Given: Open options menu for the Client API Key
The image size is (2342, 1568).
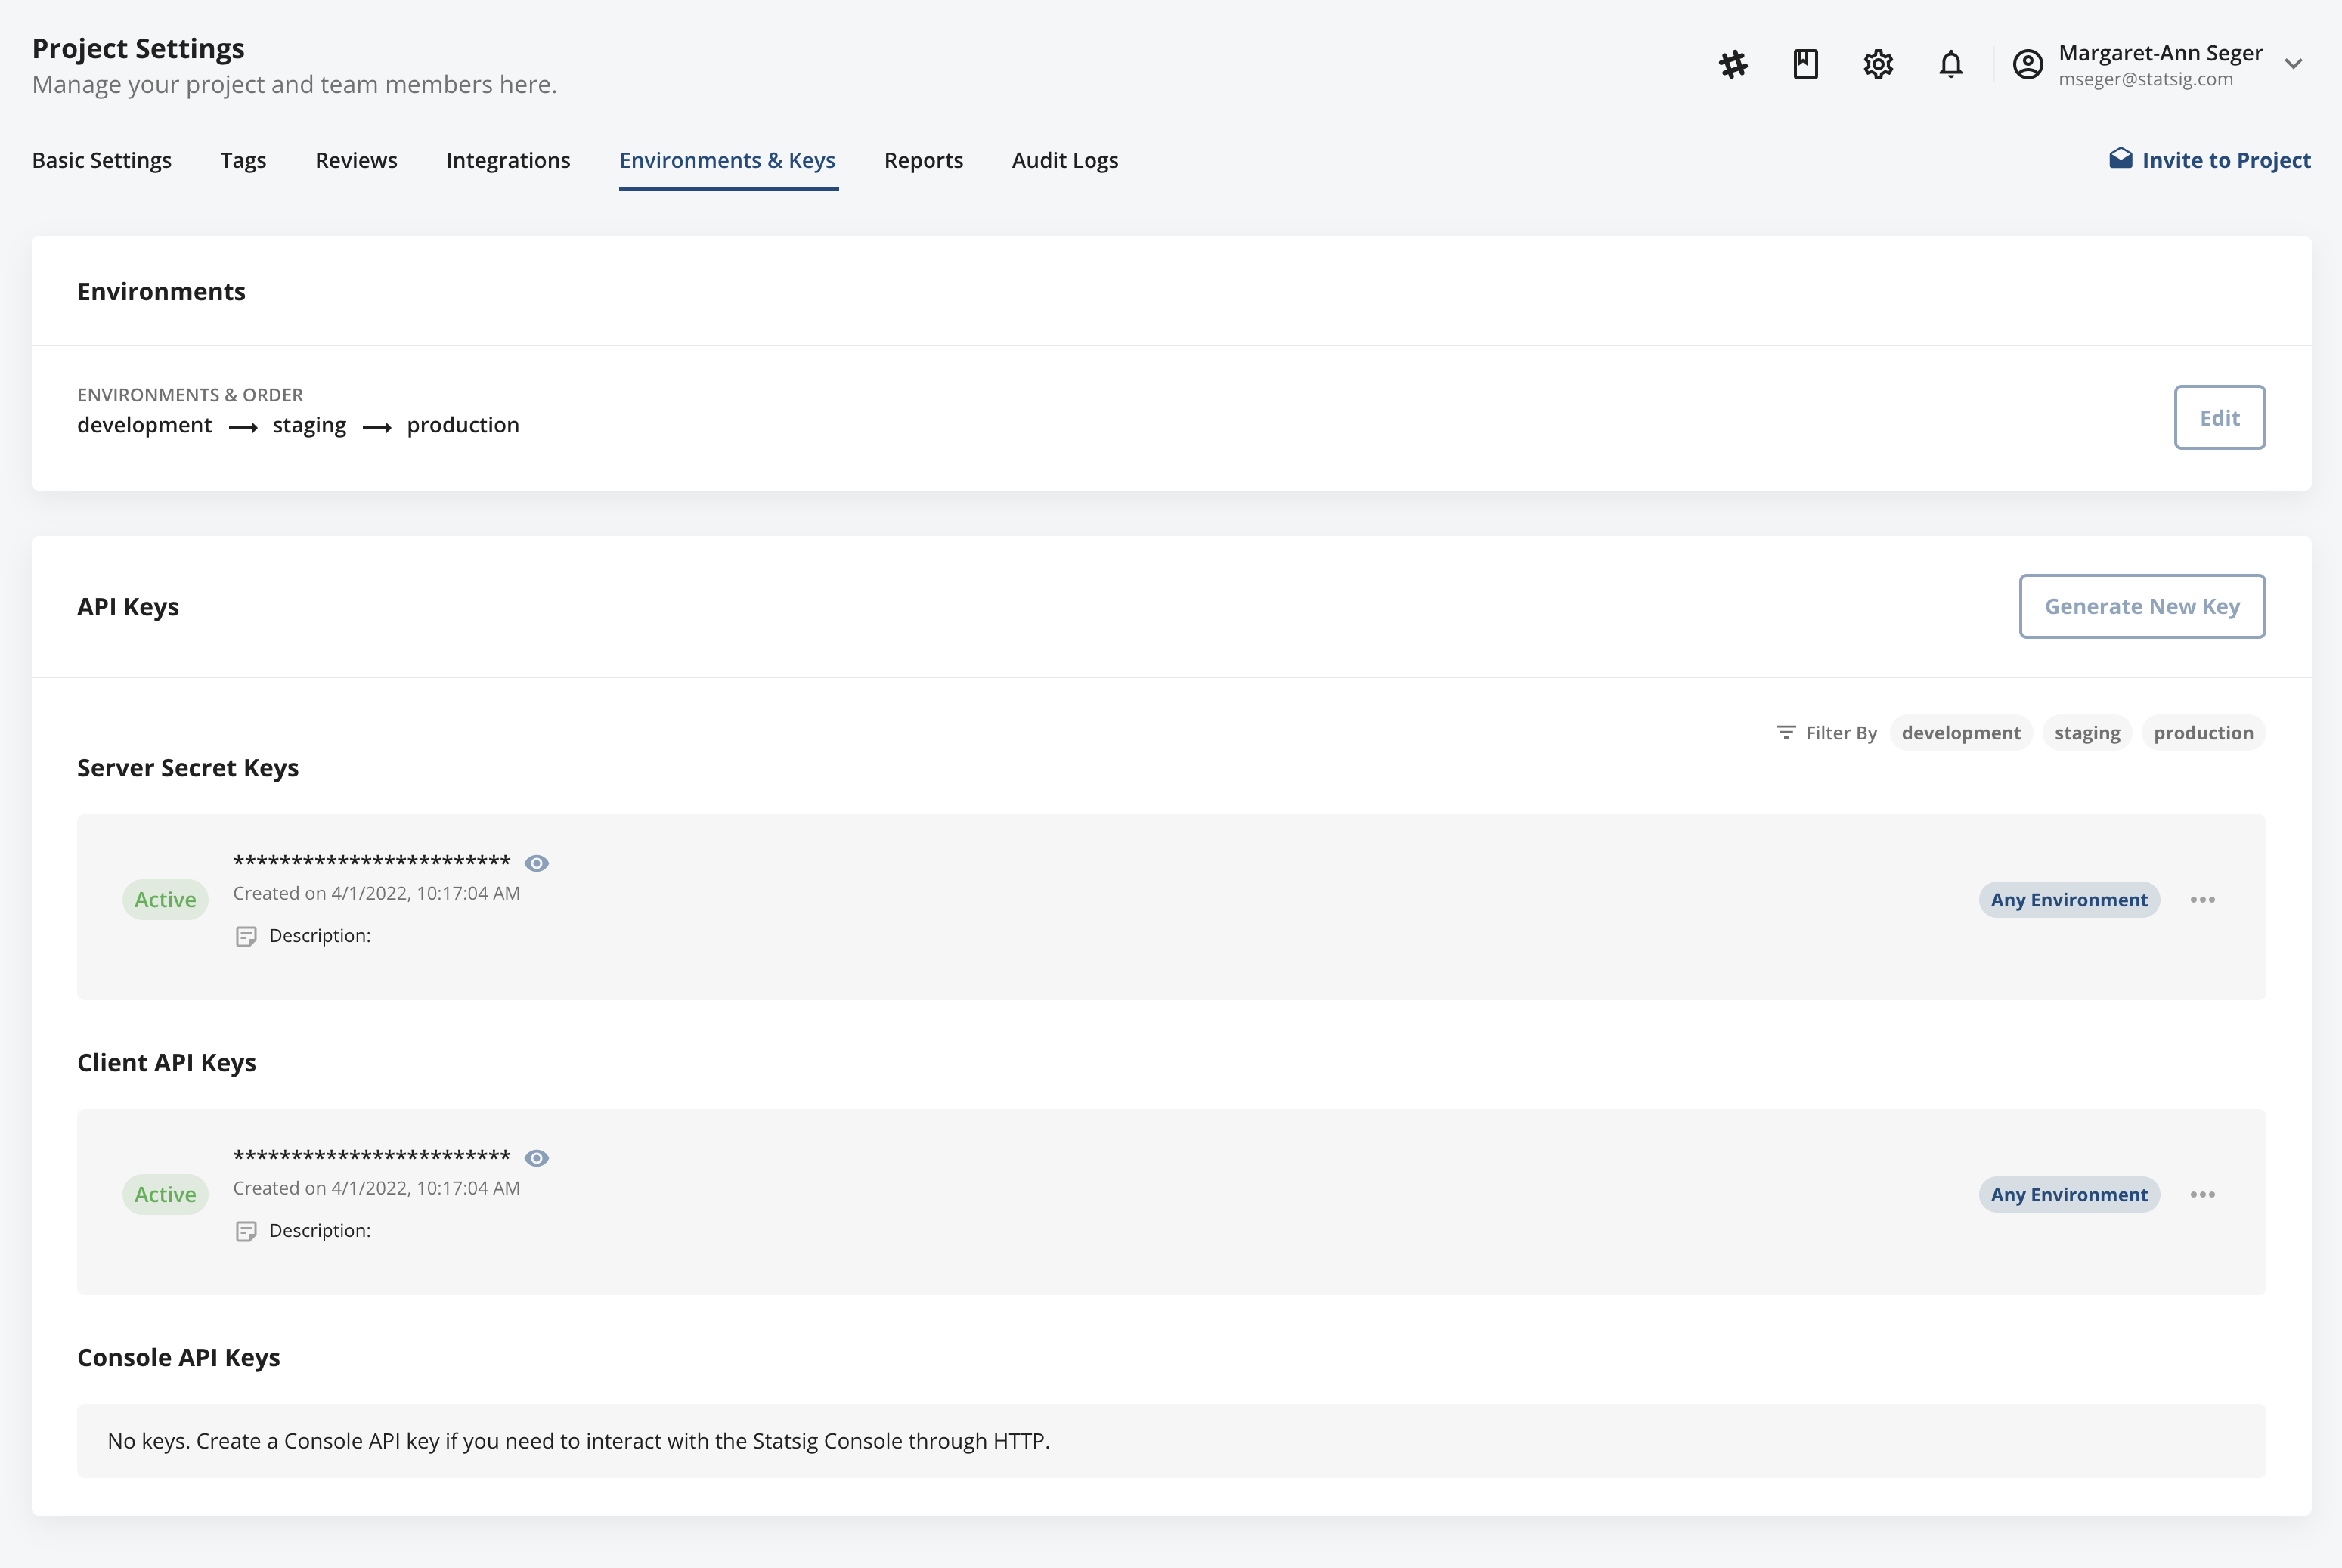Looking at the screenshot, I should [x=2204, y=1194].
